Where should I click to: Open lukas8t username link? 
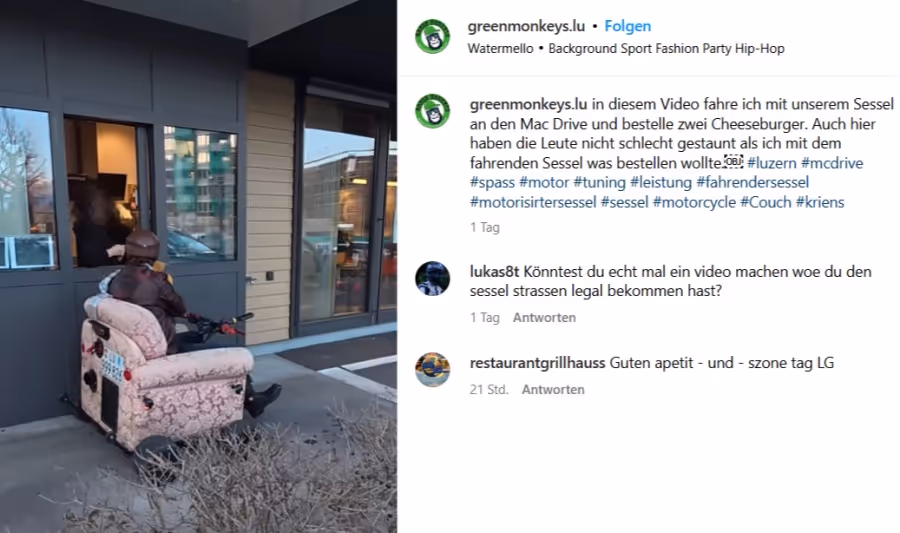coord(494,271)
